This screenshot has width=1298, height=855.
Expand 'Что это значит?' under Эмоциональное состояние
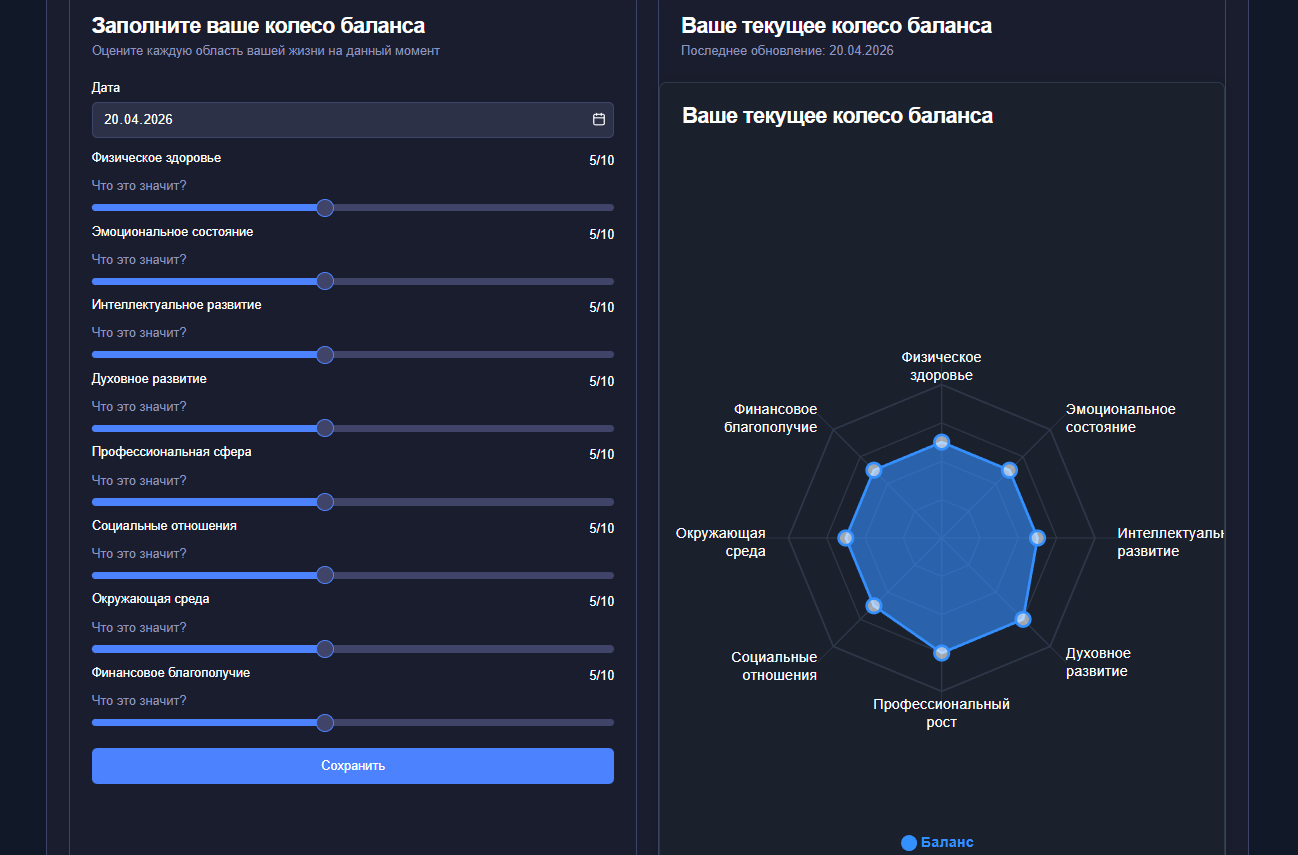point(139,260)
